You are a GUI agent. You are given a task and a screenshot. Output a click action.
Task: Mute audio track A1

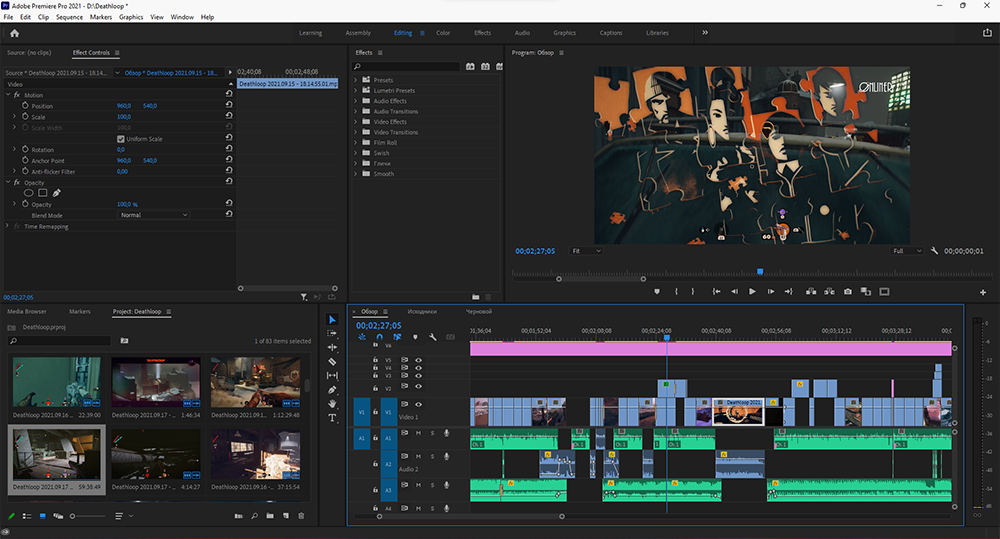419,433
